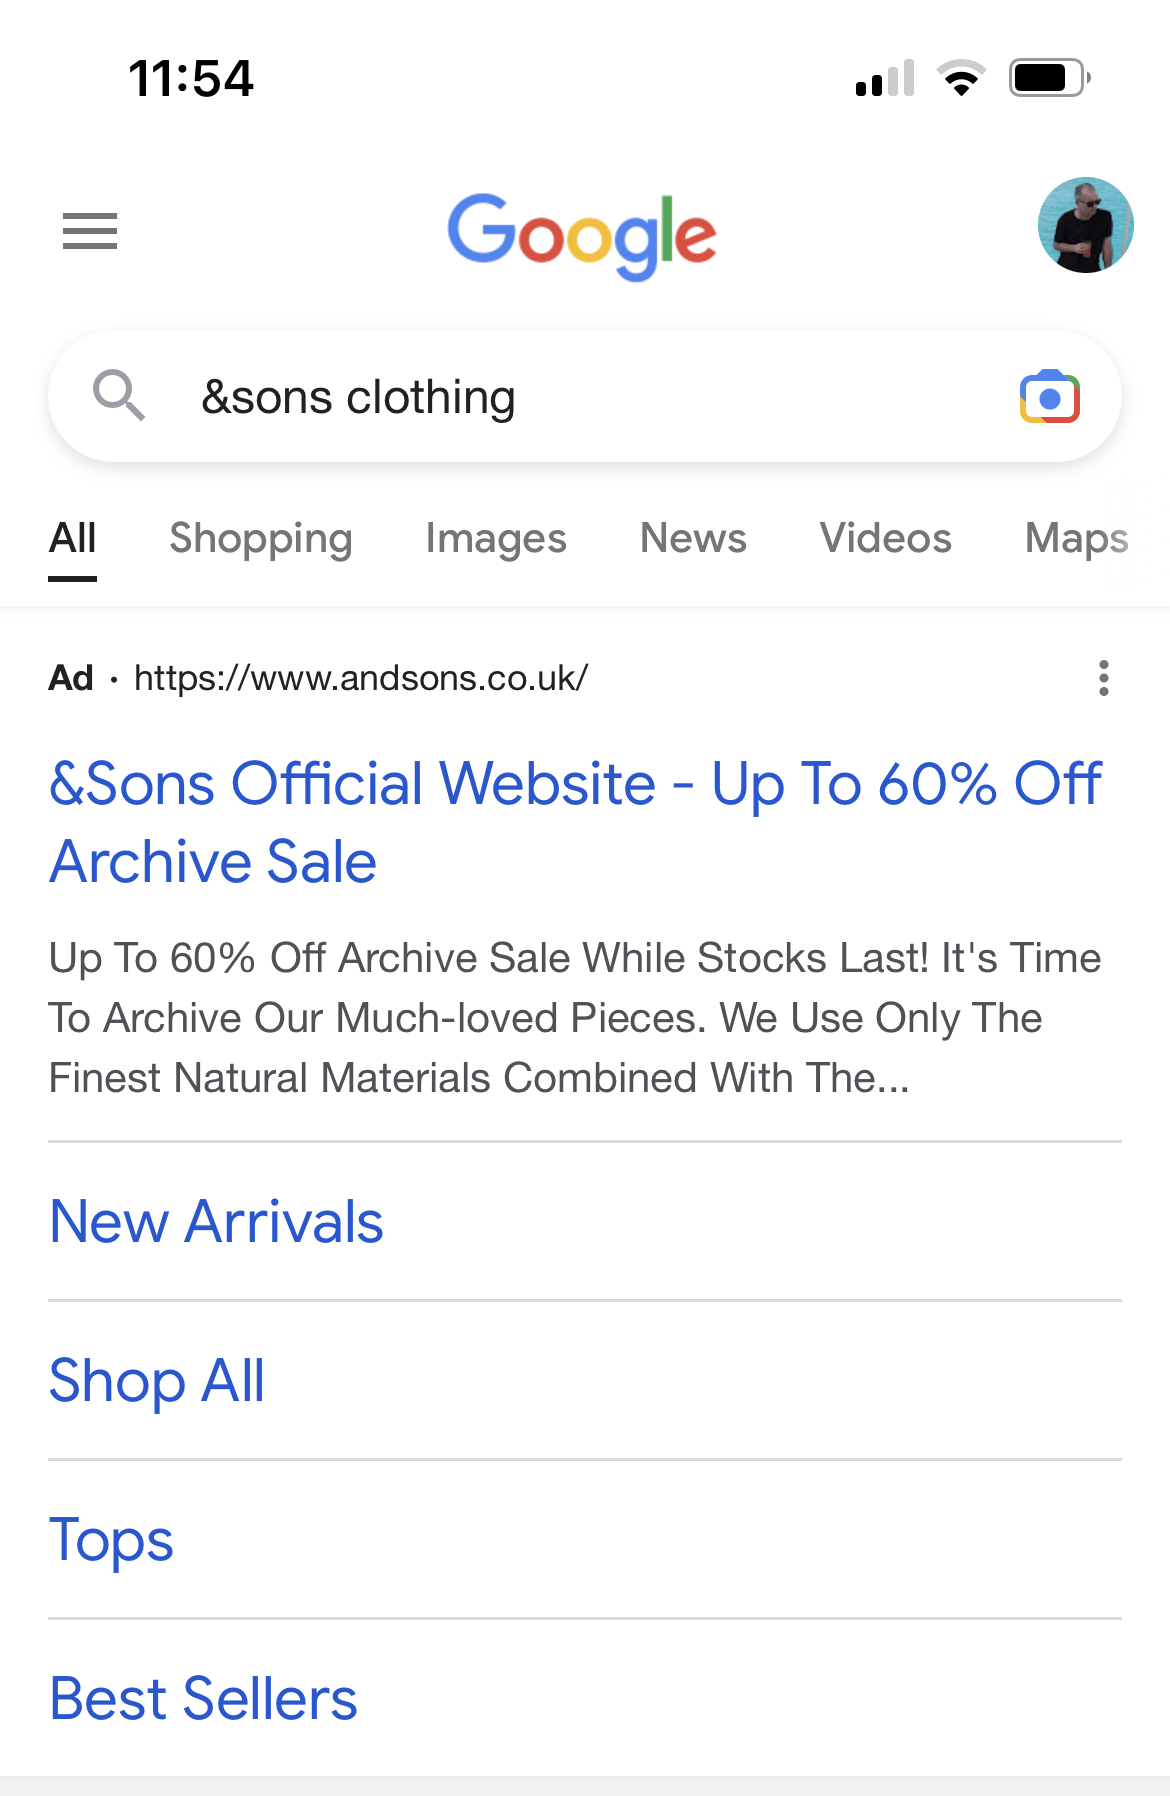Switch to the Shopping tab
Viewport: 1170px width, 1796px height.
pos(260,538)
